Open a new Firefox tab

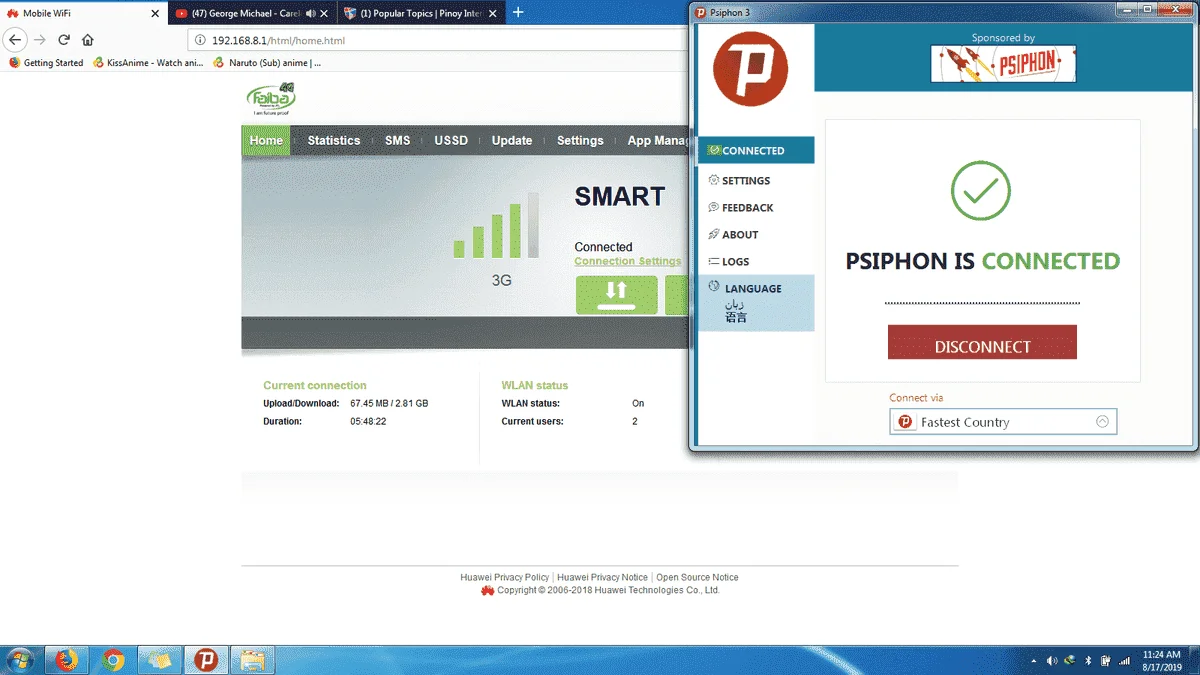pyautogui.click(x=518, y=13)
